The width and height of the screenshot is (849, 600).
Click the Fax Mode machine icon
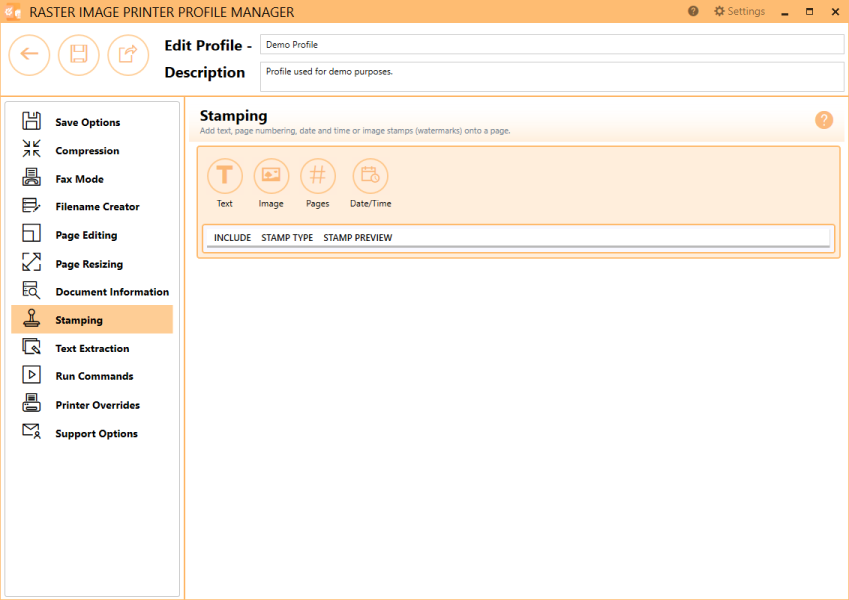(31, 177)
